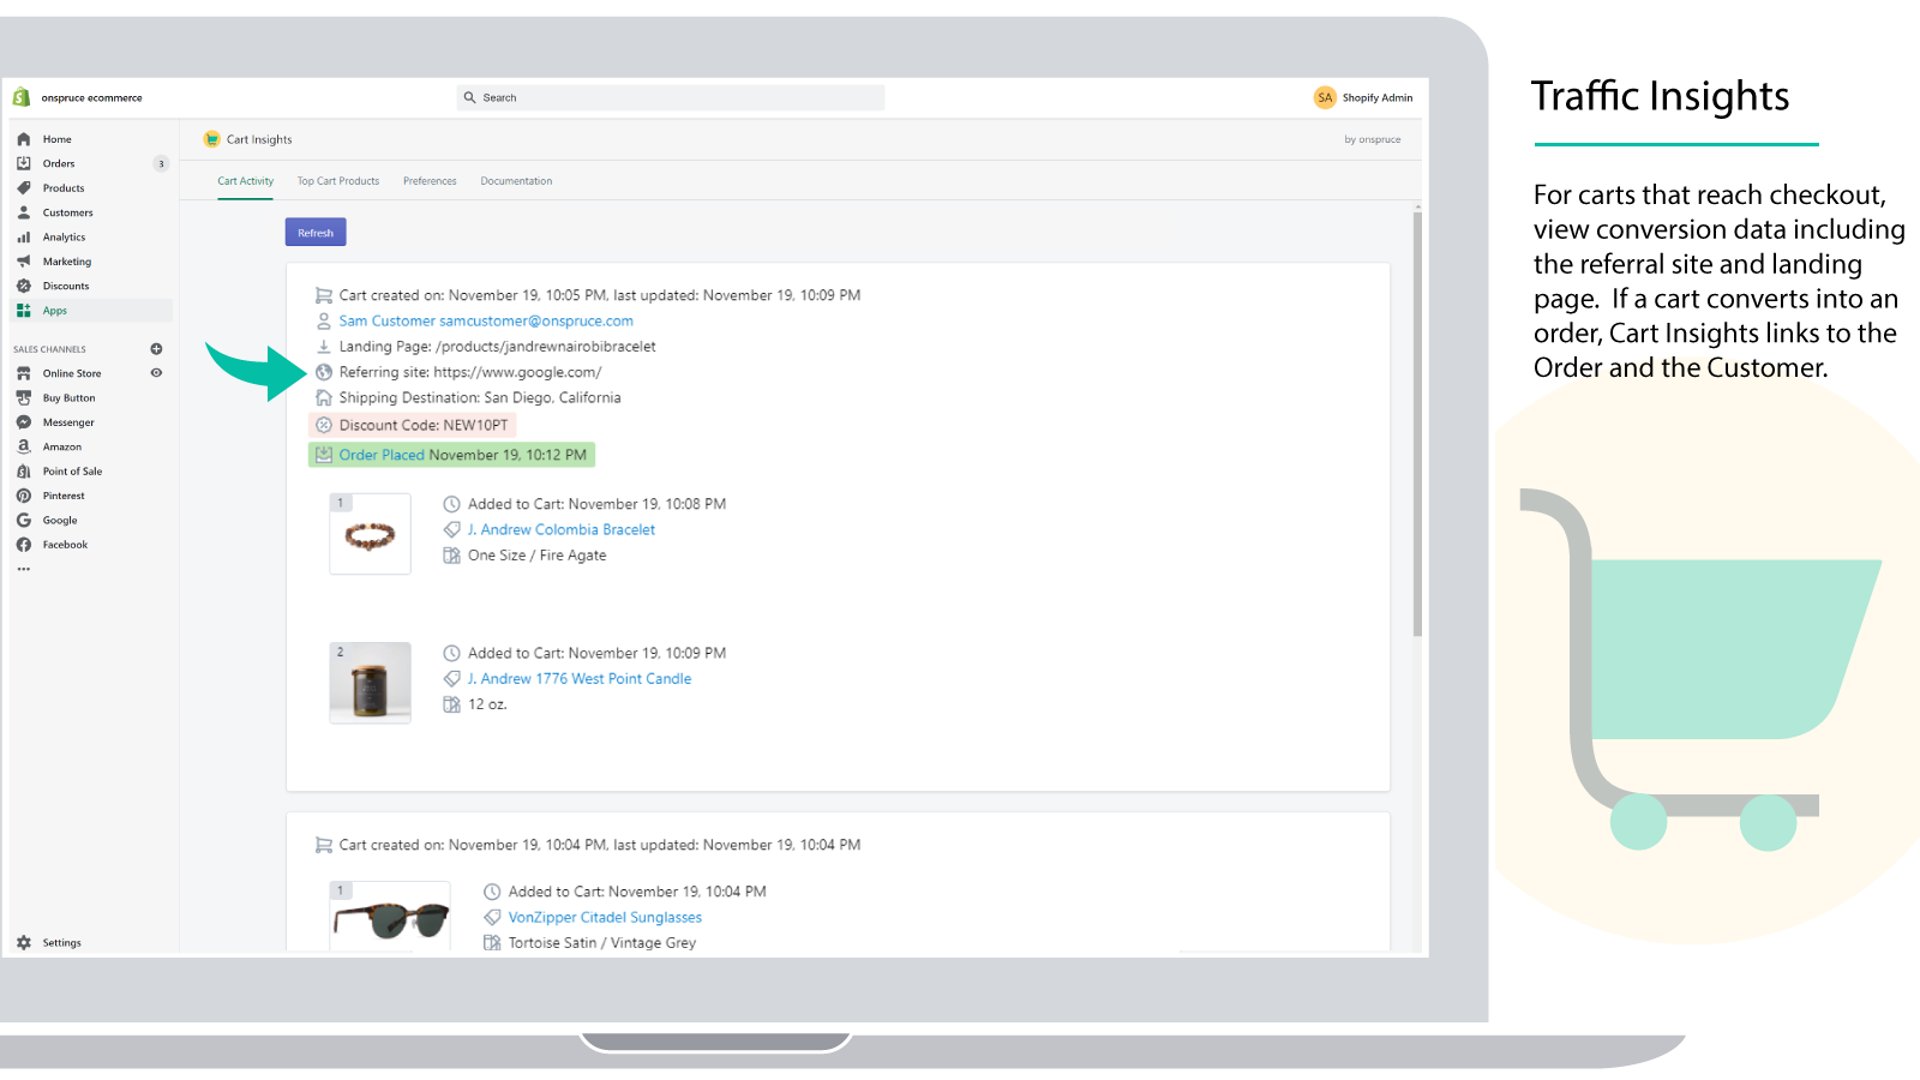The width and height of the screenshot is (1920, 1080).
Task: Focus the Search input field
Action: coord(671,97)
